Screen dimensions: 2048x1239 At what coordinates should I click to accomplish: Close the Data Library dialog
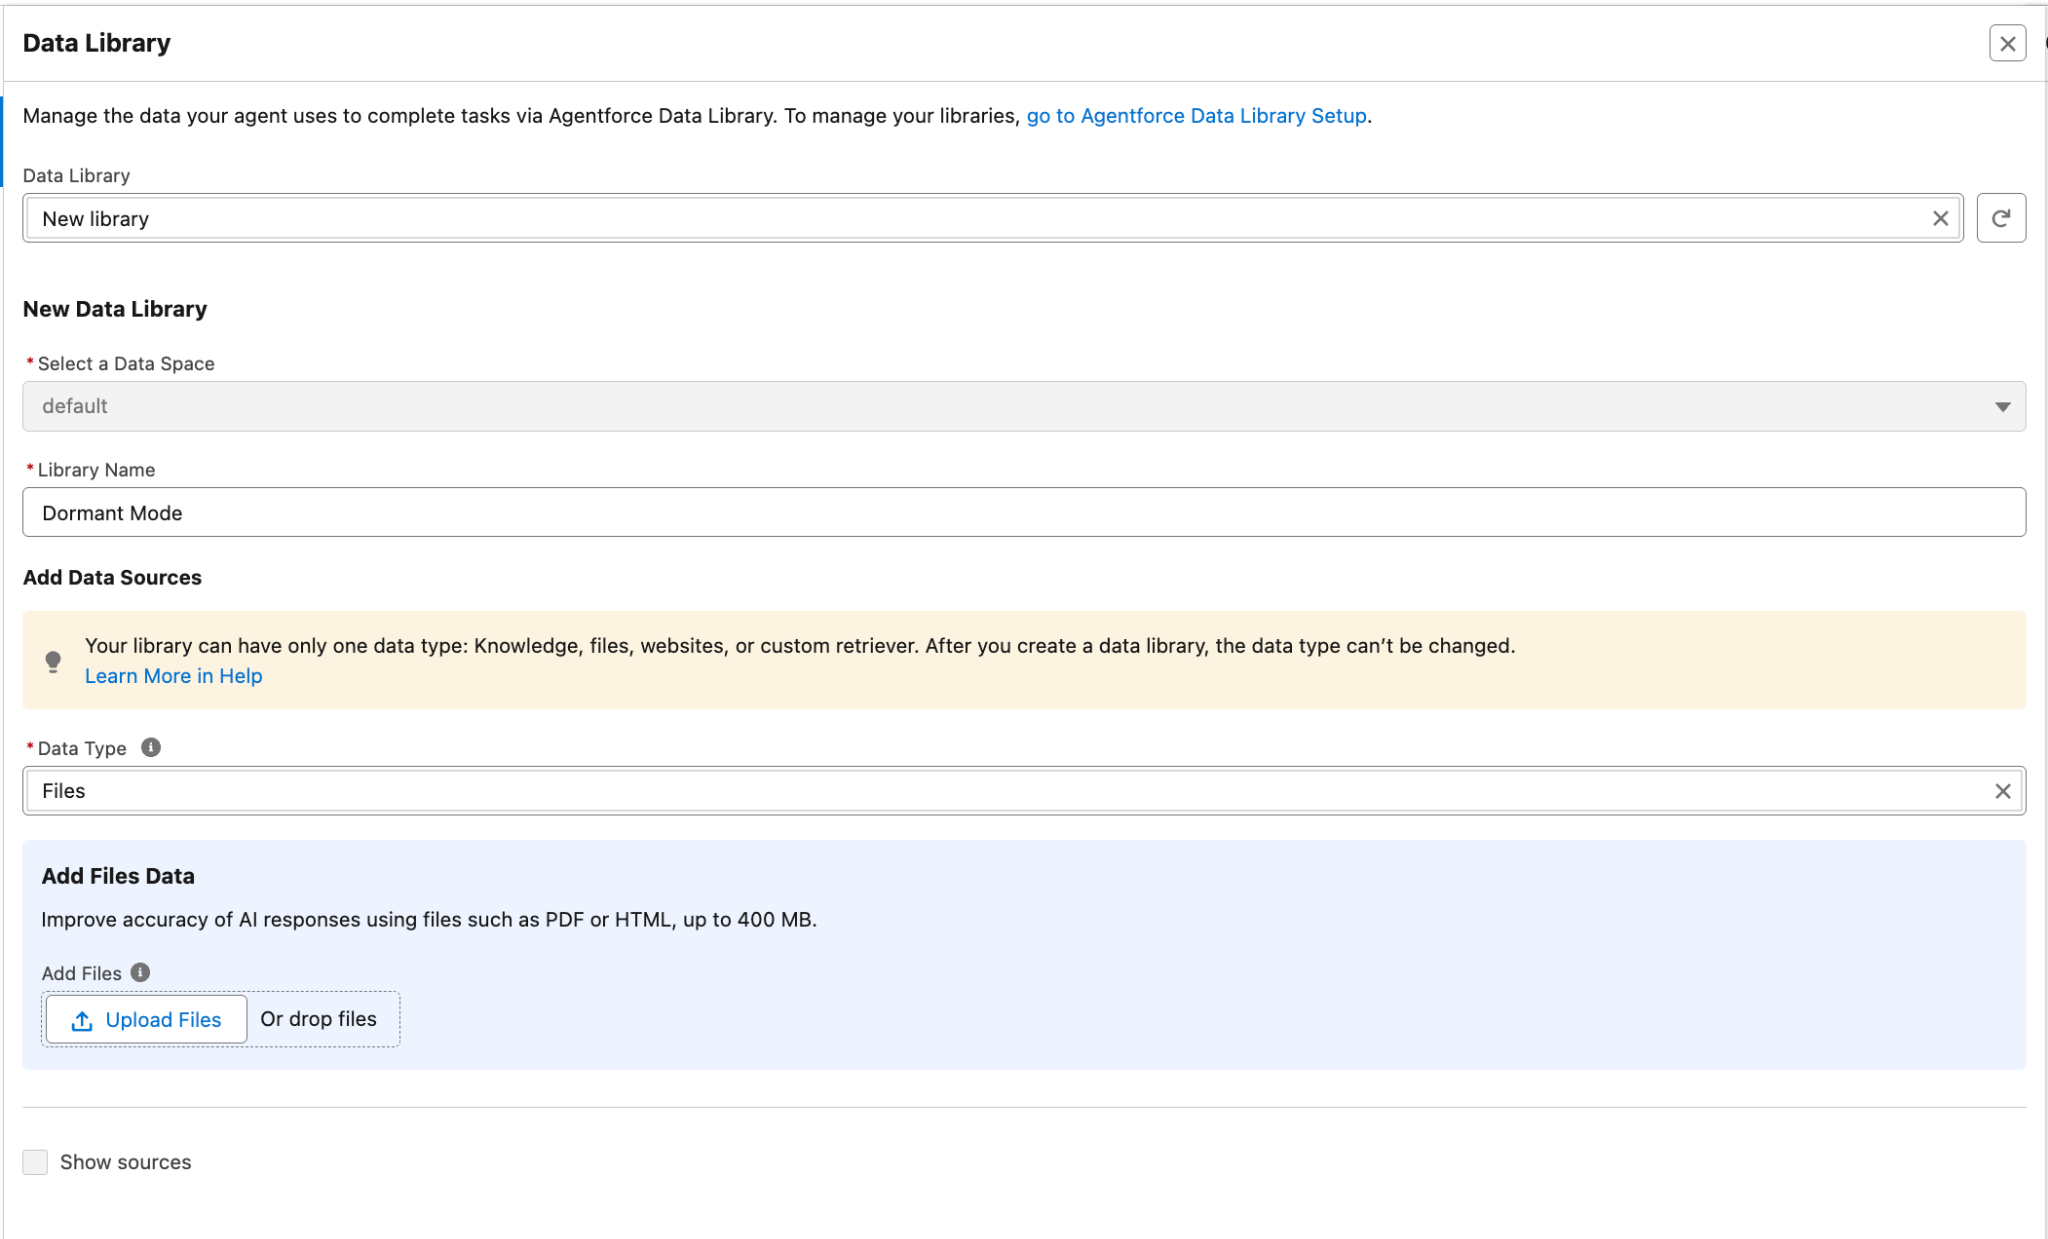tap(2007, 43)
